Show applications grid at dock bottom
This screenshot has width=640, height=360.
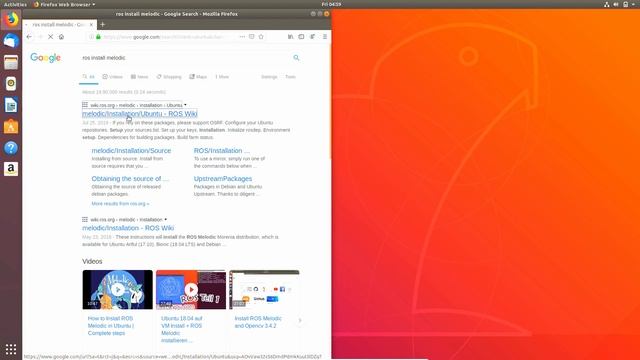tap(11, 349)
